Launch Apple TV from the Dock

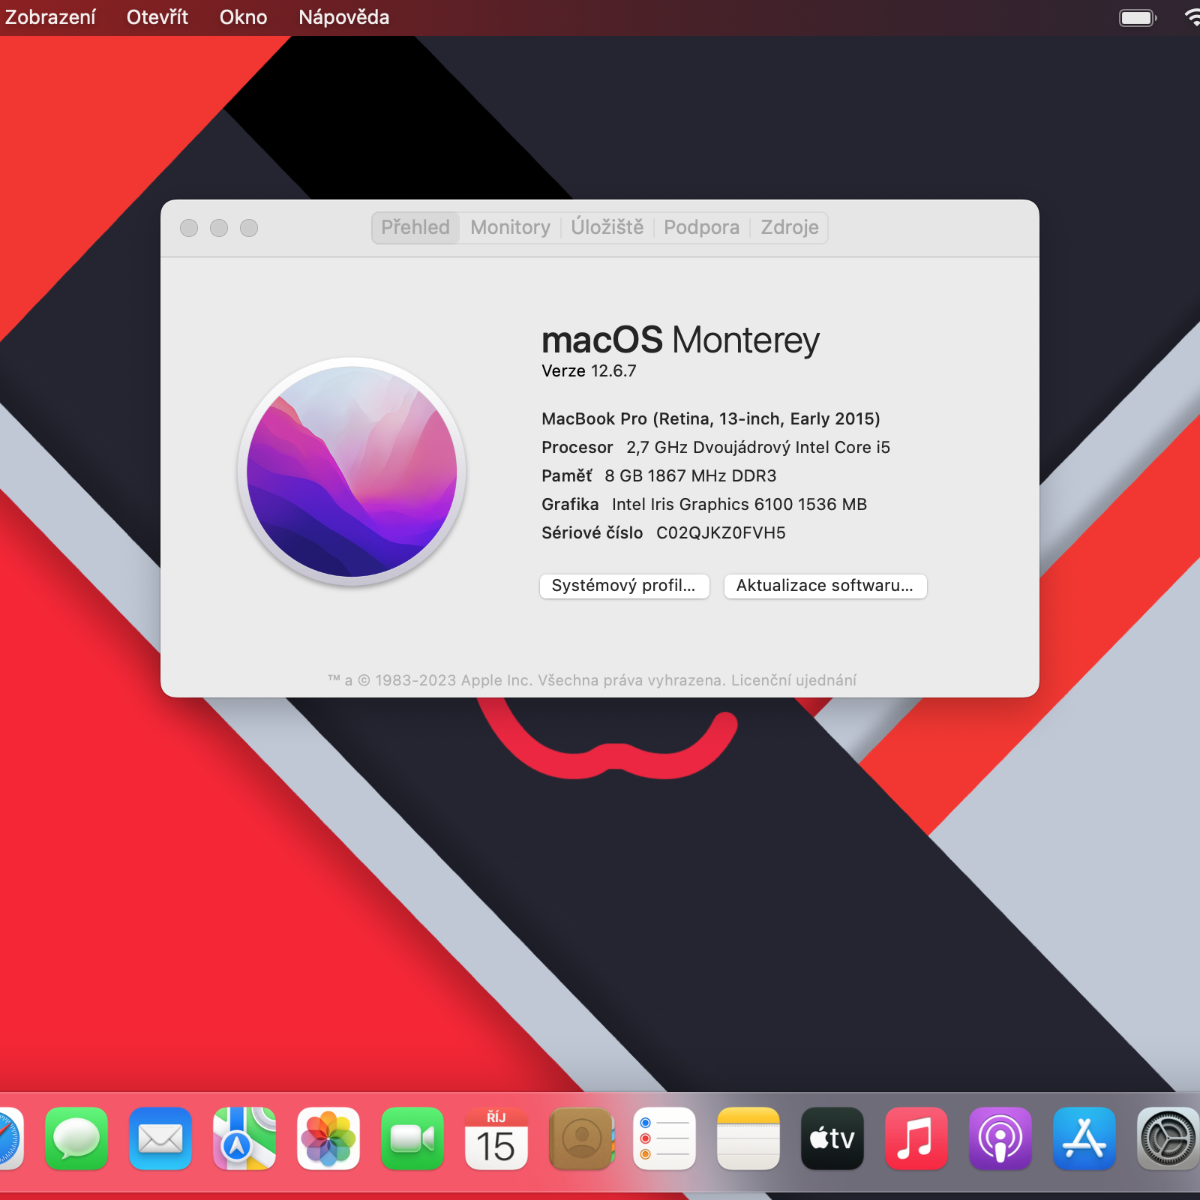tap(832, 1139)
